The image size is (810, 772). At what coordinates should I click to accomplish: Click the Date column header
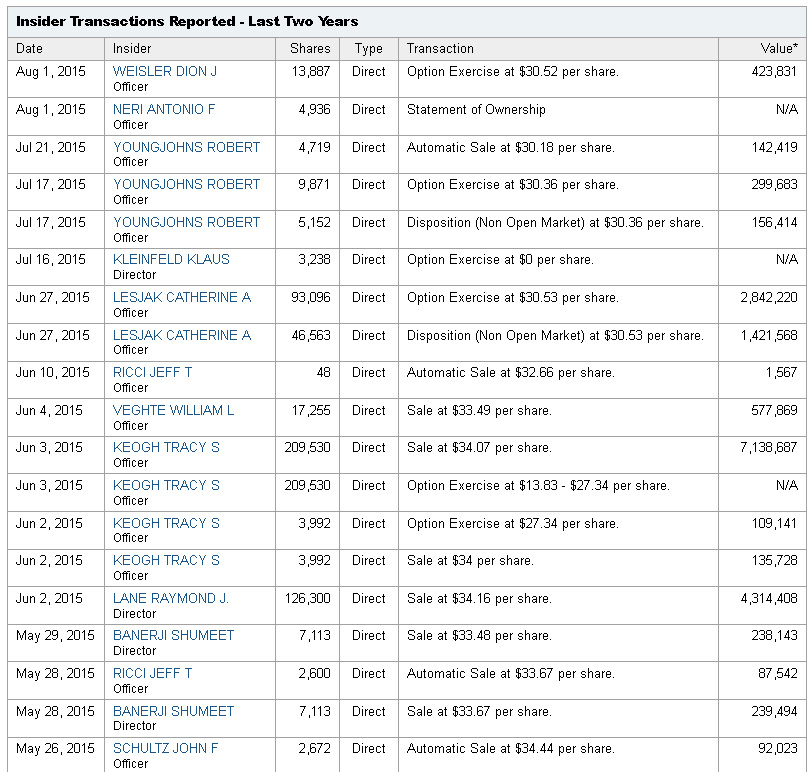pyautogui.click(x=30, y=48)
